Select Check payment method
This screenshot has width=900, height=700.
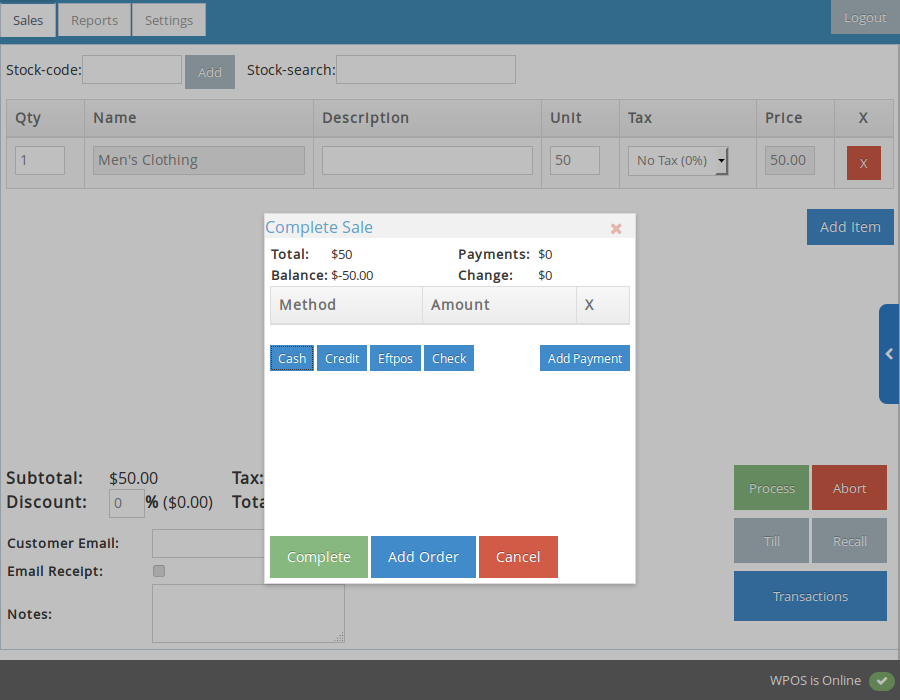(449, 358)
